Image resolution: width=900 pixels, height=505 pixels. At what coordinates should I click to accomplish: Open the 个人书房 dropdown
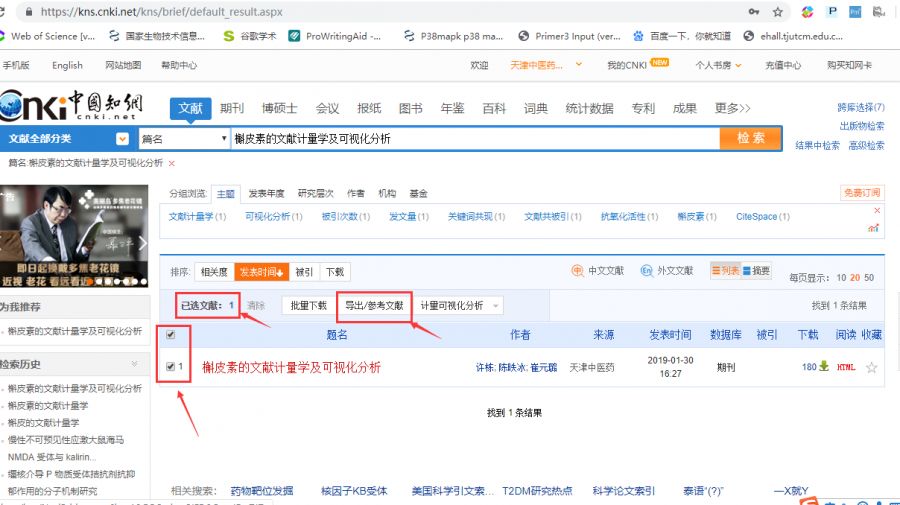click(718, 65)
